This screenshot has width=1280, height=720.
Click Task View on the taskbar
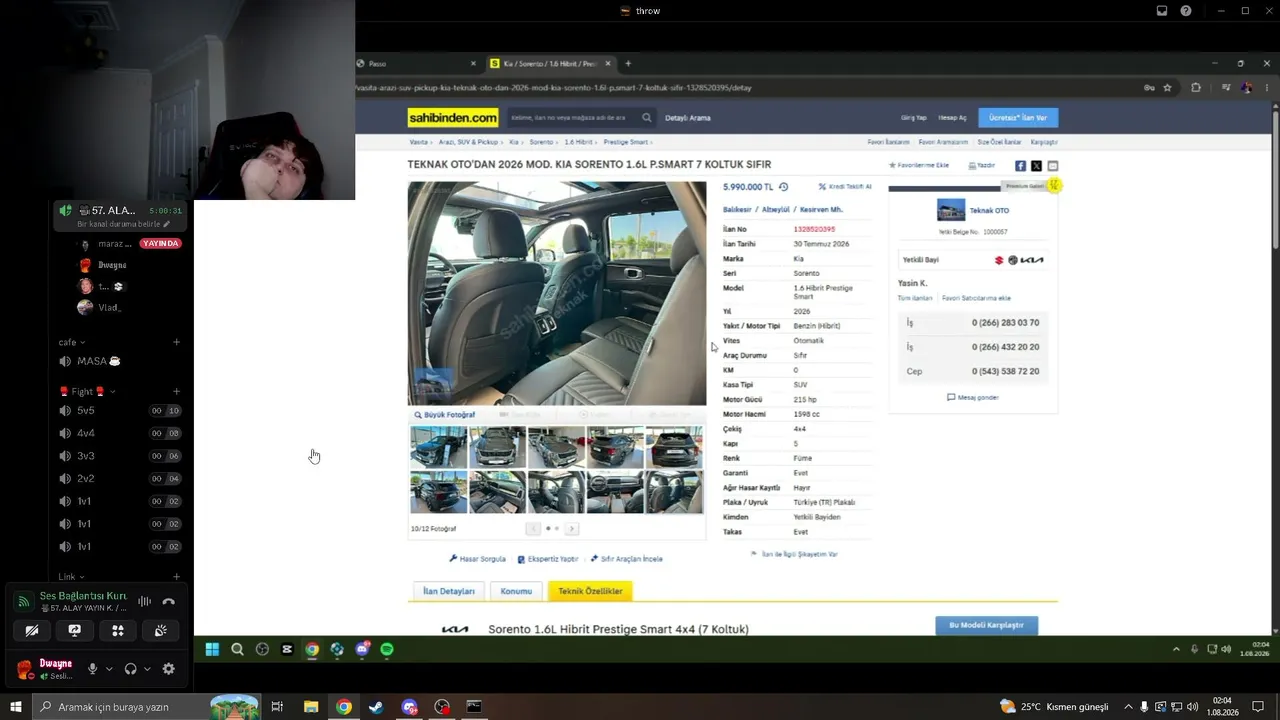[x=277, y=707]
